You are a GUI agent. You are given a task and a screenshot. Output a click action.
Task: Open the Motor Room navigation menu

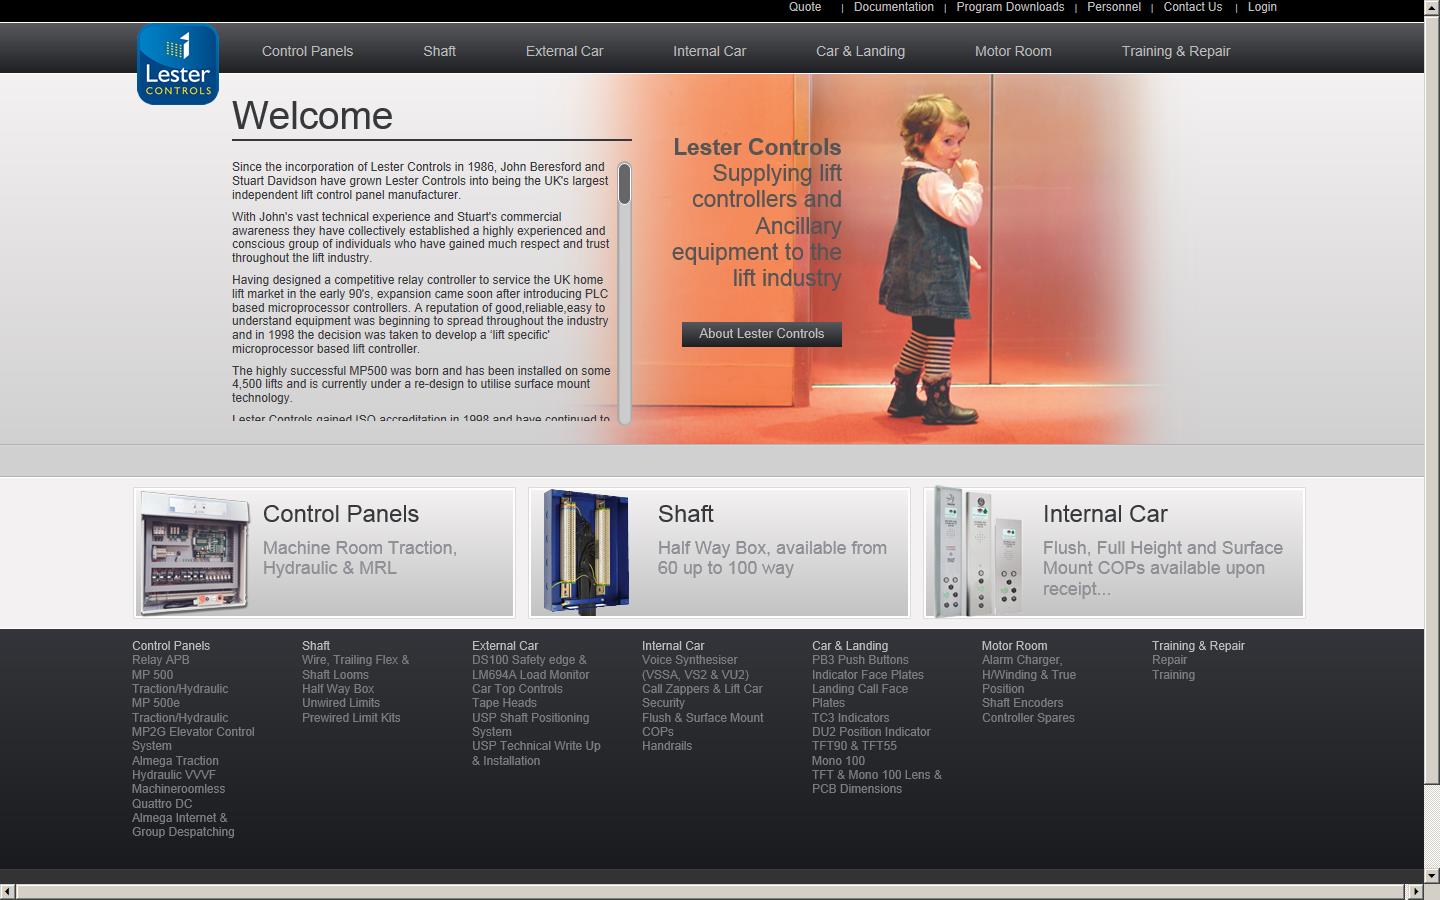(1013, 51)
